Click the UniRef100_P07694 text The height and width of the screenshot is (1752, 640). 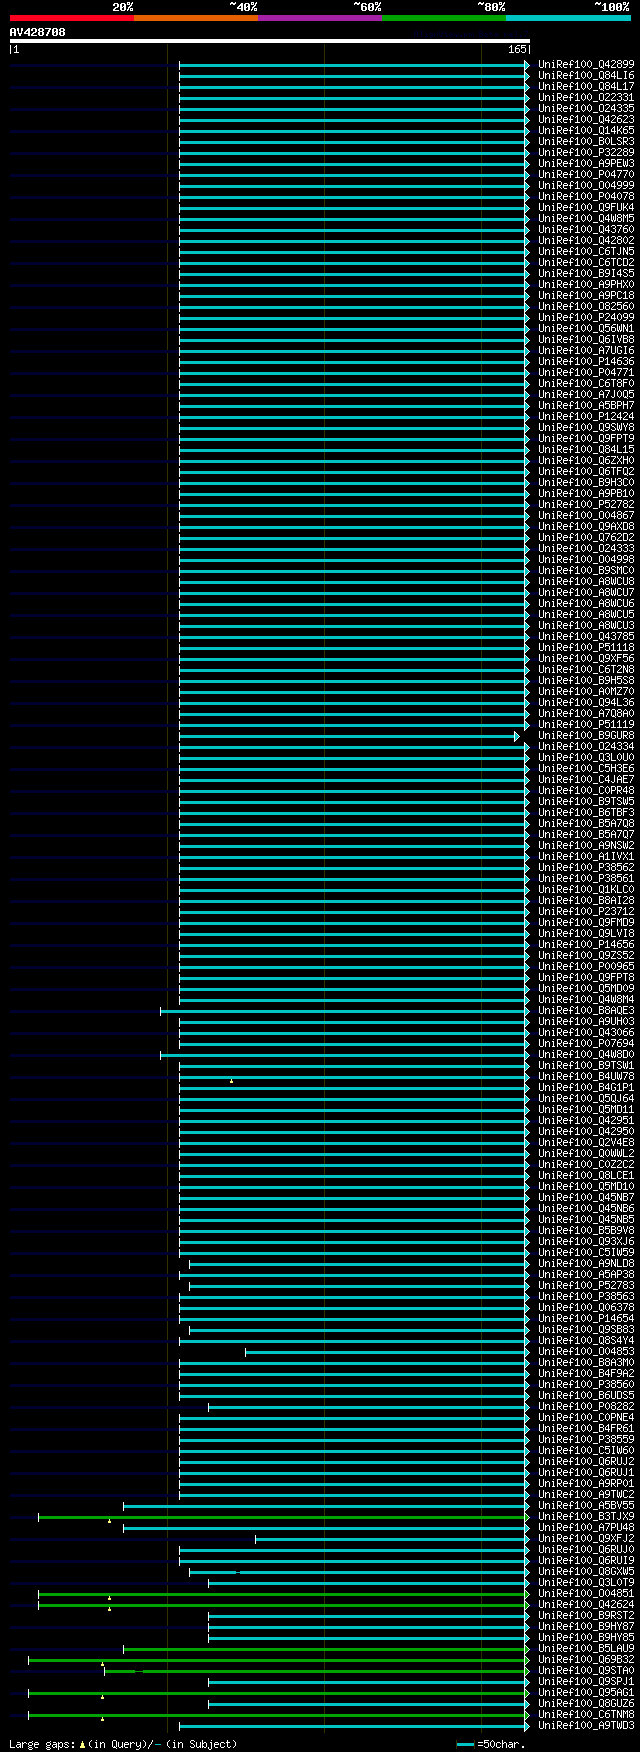586,1044
